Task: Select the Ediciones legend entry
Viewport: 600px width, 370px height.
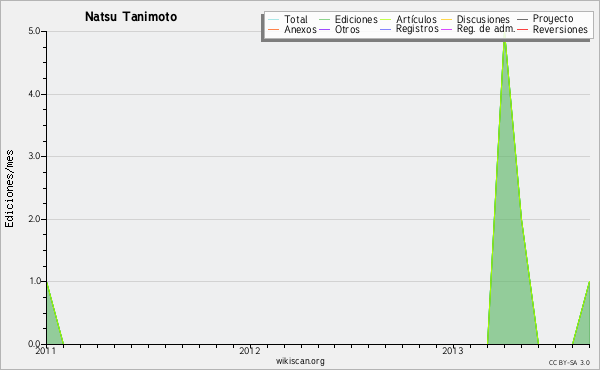Action: (x=356, y=19)
